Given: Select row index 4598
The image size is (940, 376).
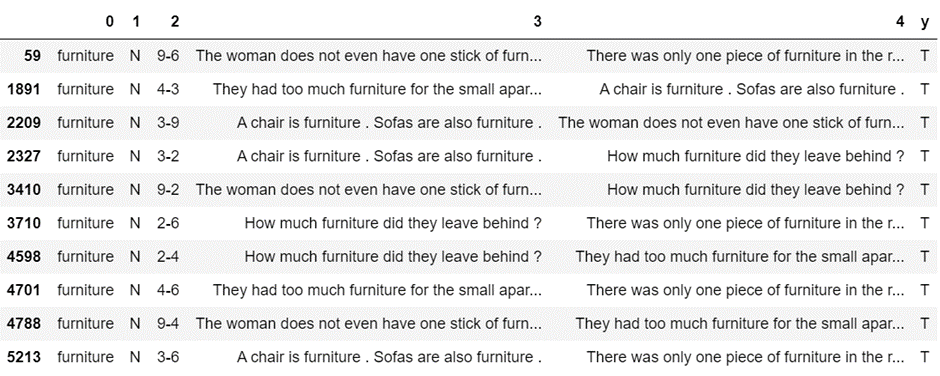Looking at the screenshot, I should (24, 257).
